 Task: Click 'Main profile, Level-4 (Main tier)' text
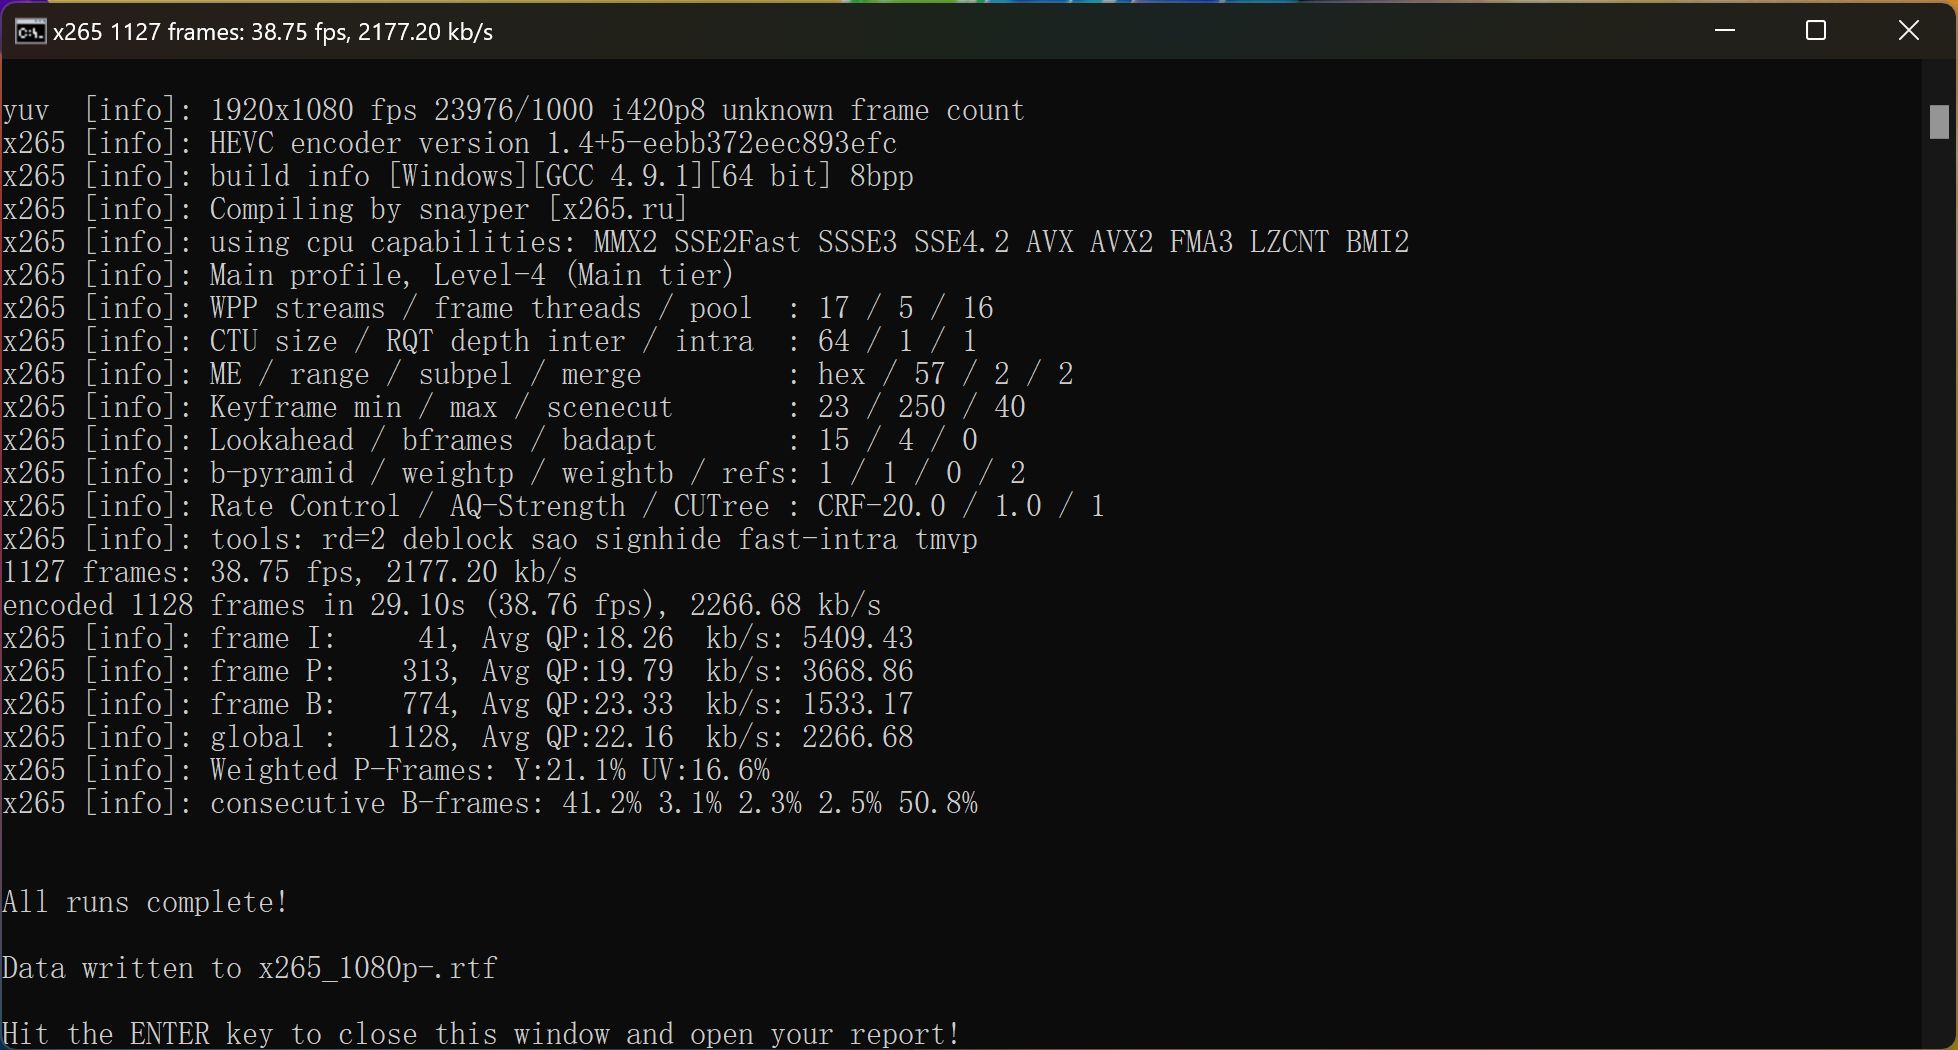pyautogui.click(x=471, y=275)
